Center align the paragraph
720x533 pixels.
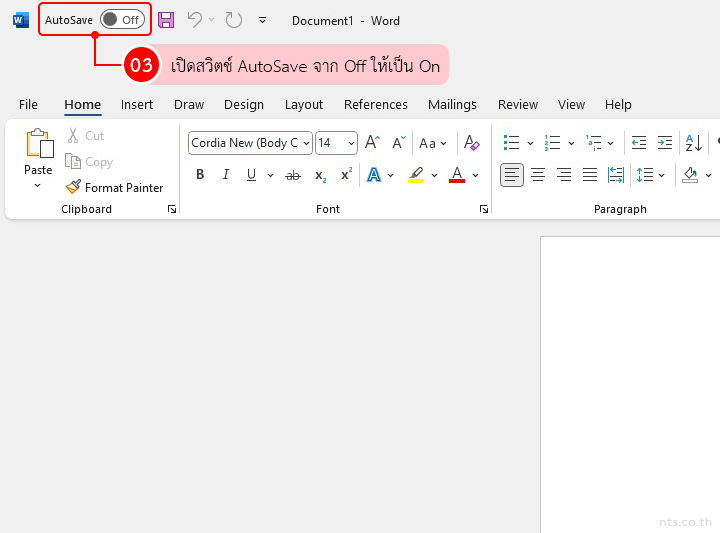pyautogui.click(x=538, y=175)
